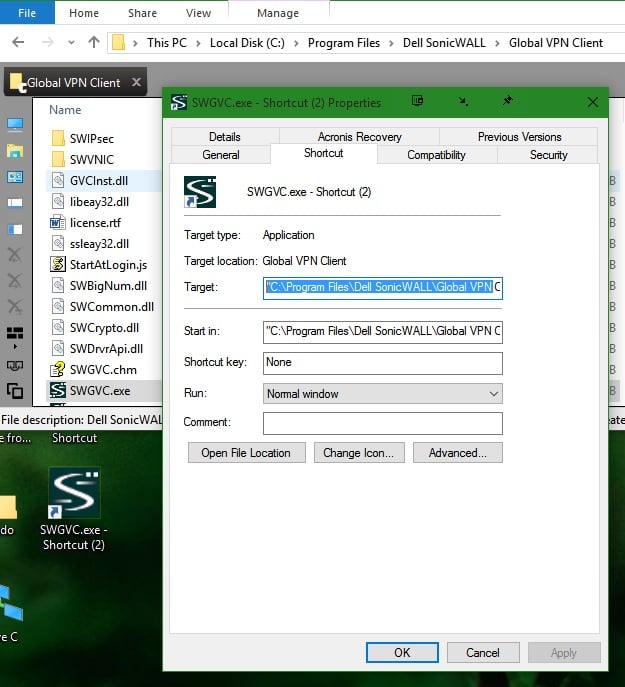
Task: Select SWBigNum.dll file icon
Action: tap(58, 285)
